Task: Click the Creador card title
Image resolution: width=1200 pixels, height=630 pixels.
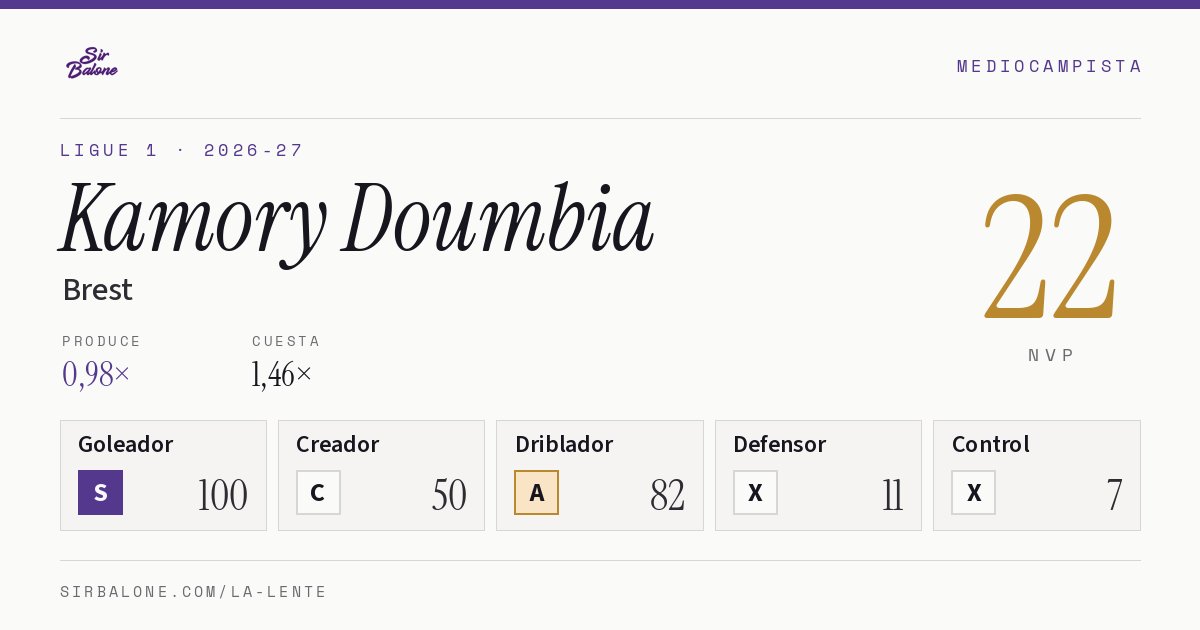Action: (x=338, y=444)
